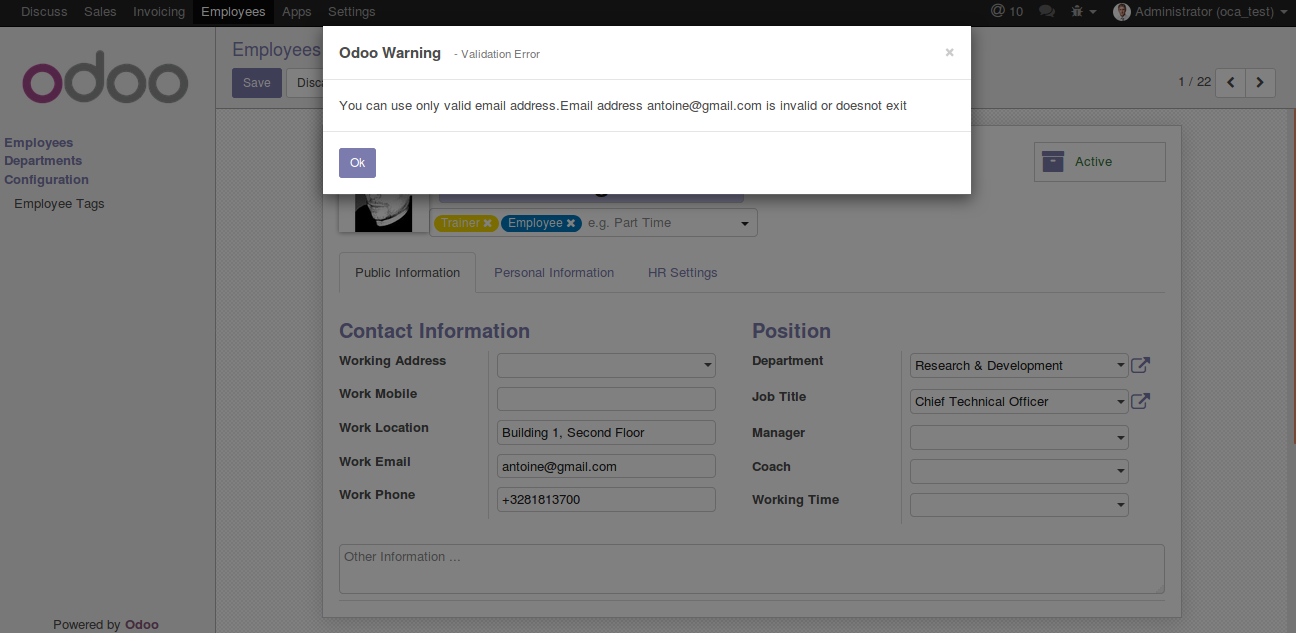Image resolution: width=1296 pixels, height=633 pixels.
Task: Open Departments in the left sidebar
Action: [43, 161]
